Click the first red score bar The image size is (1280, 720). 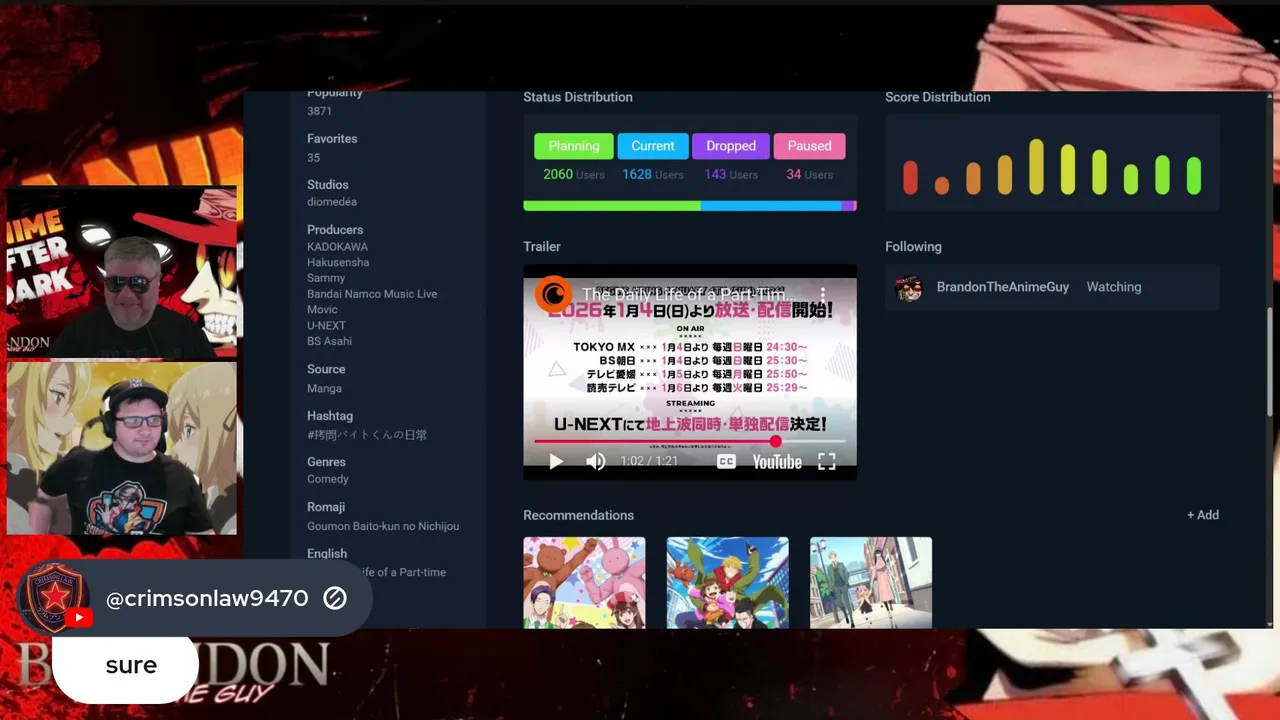pyautogui.click(x=910, y=177)
